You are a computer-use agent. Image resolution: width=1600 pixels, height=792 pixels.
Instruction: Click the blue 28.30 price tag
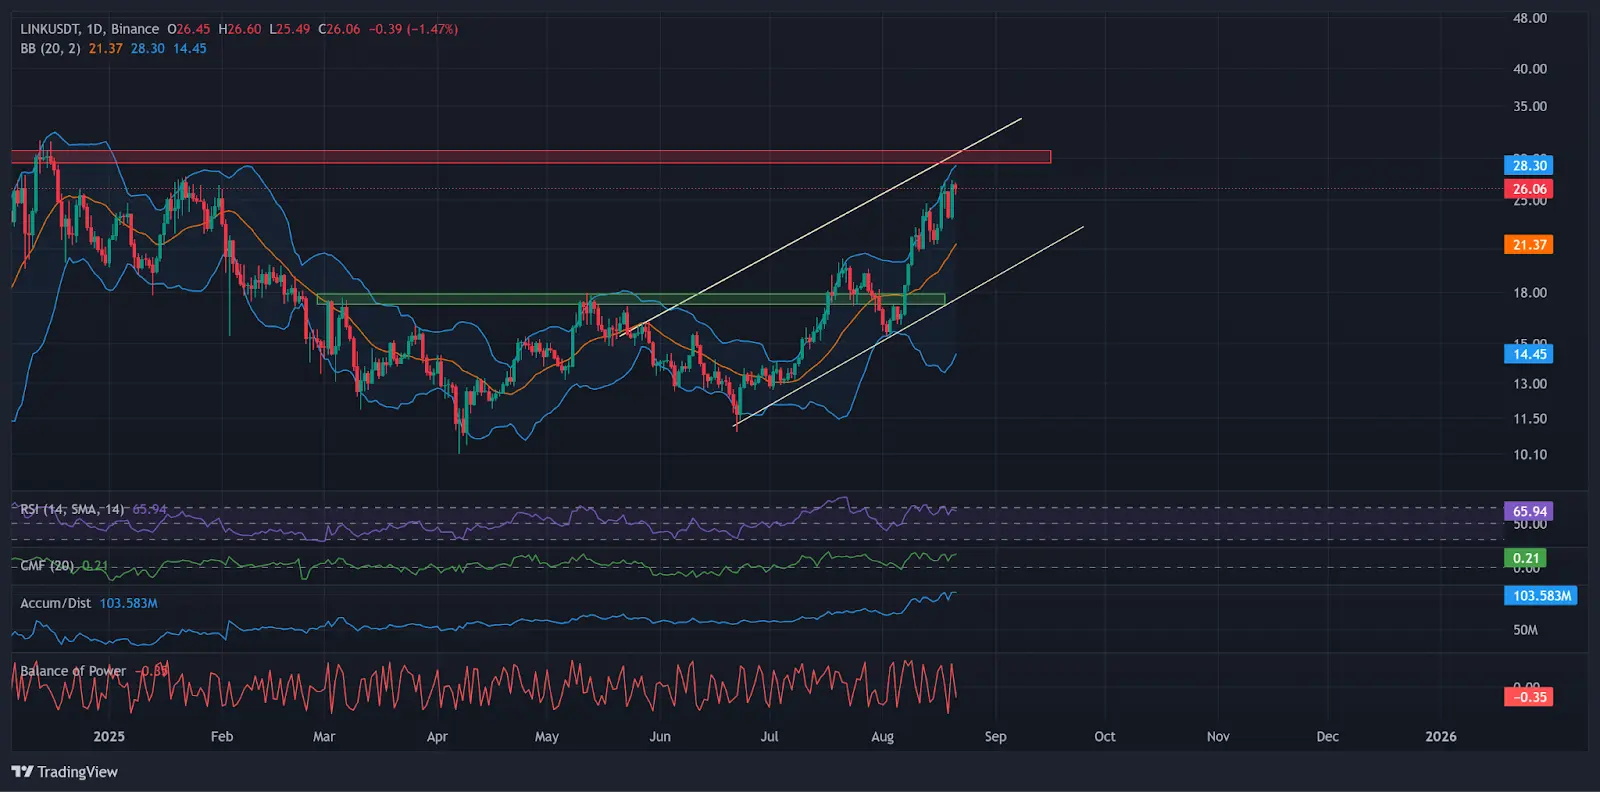[1528, 166]
